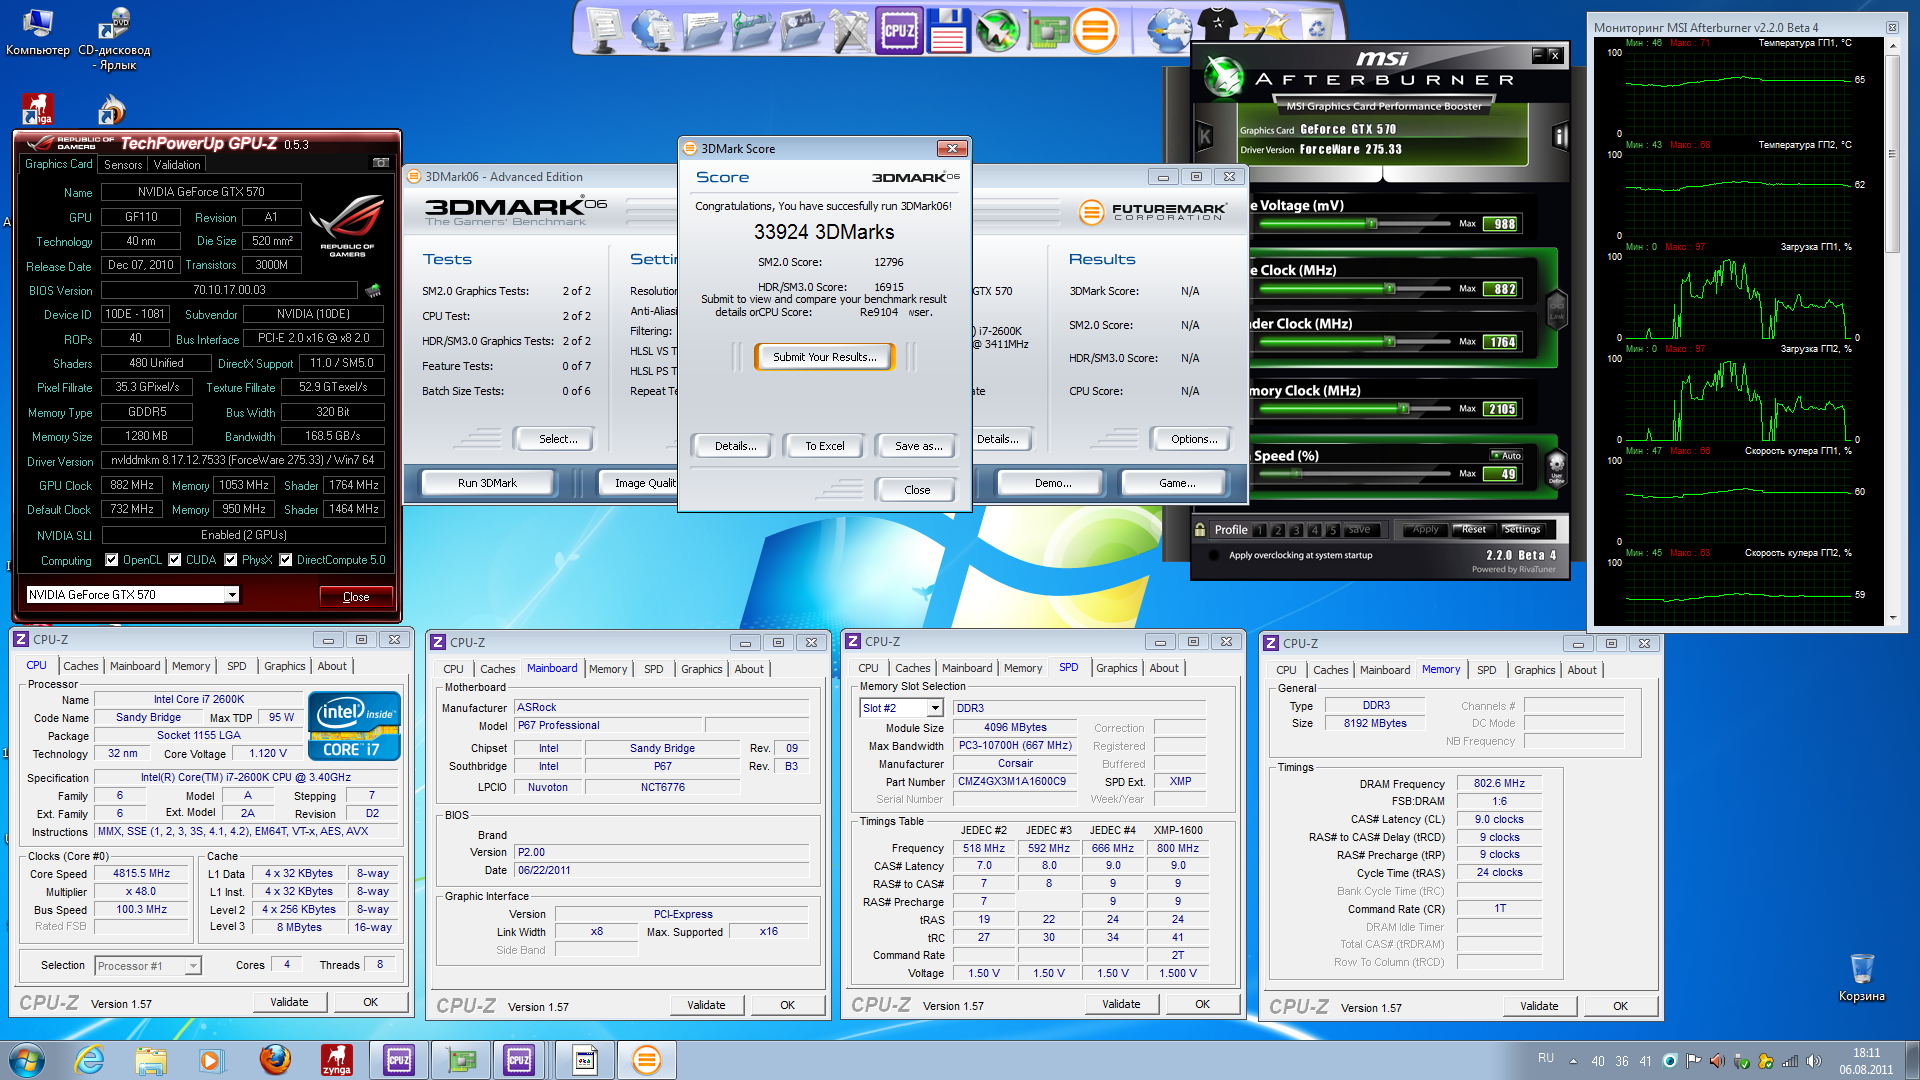
Task: Click the Core Clock Max value field 882
Action: click(x=1502, y=289)
